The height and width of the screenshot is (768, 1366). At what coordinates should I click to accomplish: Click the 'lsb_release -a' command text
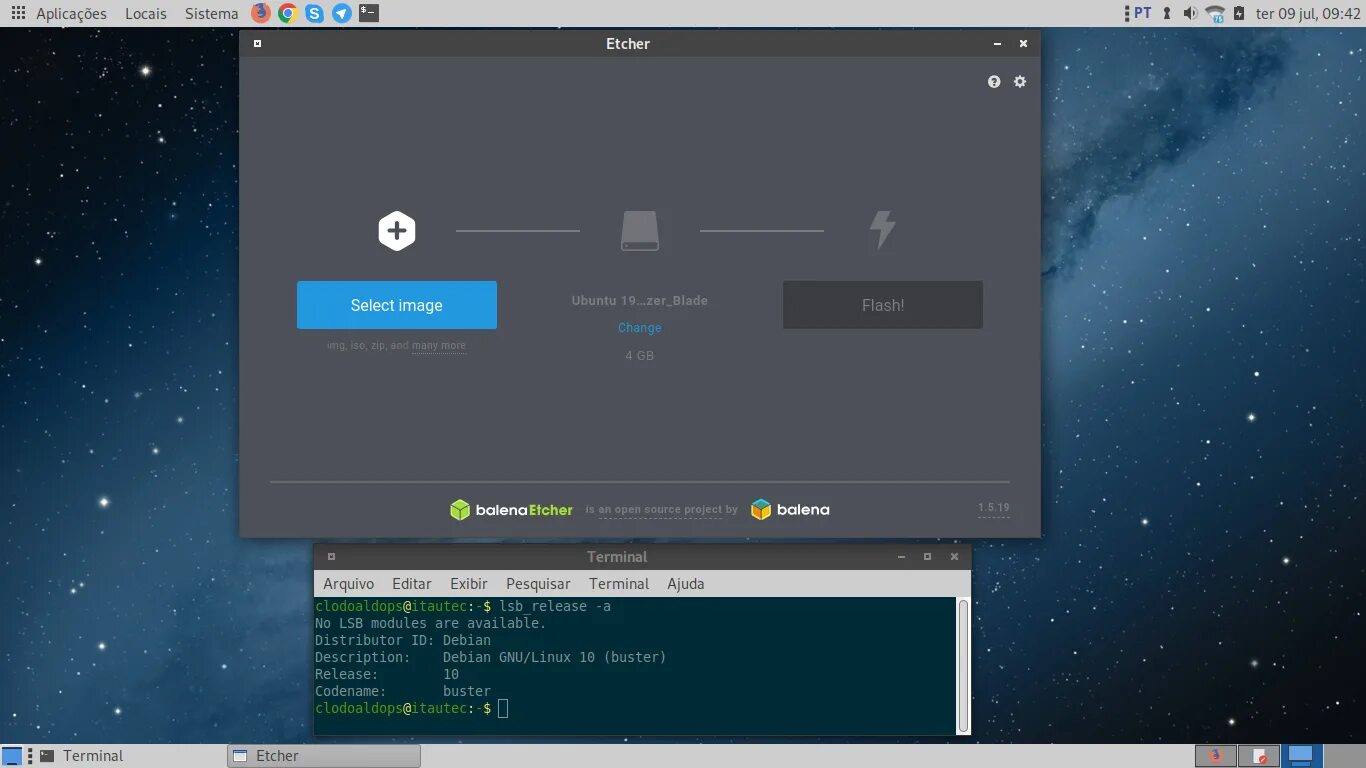click(x=555, y=606)
